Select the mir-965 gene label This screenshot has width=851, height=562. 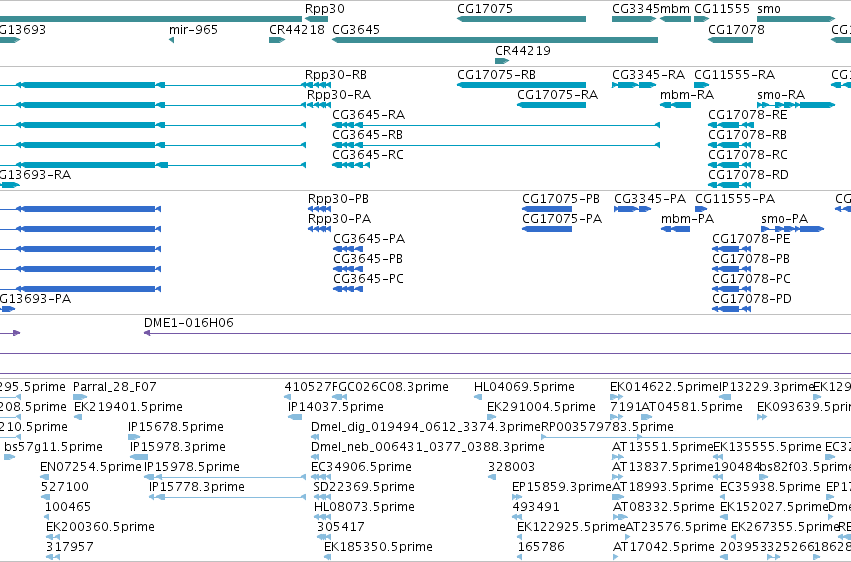[x=193, y=30]
